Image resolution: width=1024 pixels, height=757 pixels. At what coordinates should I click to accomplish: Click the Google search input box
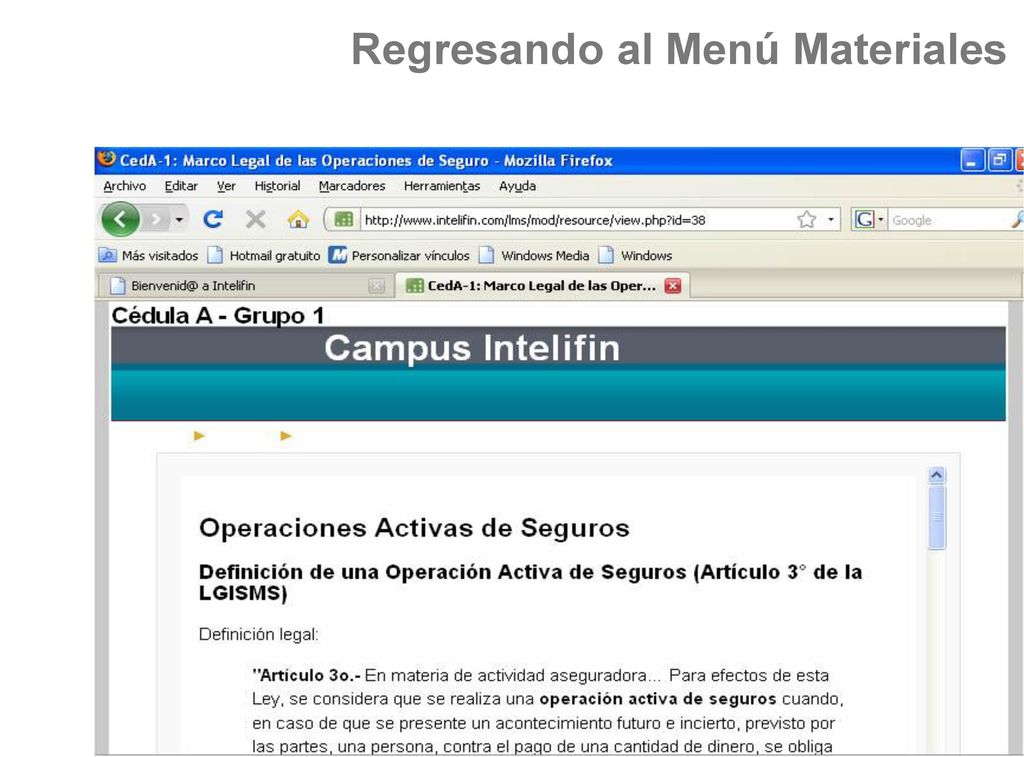coord(948,220)
